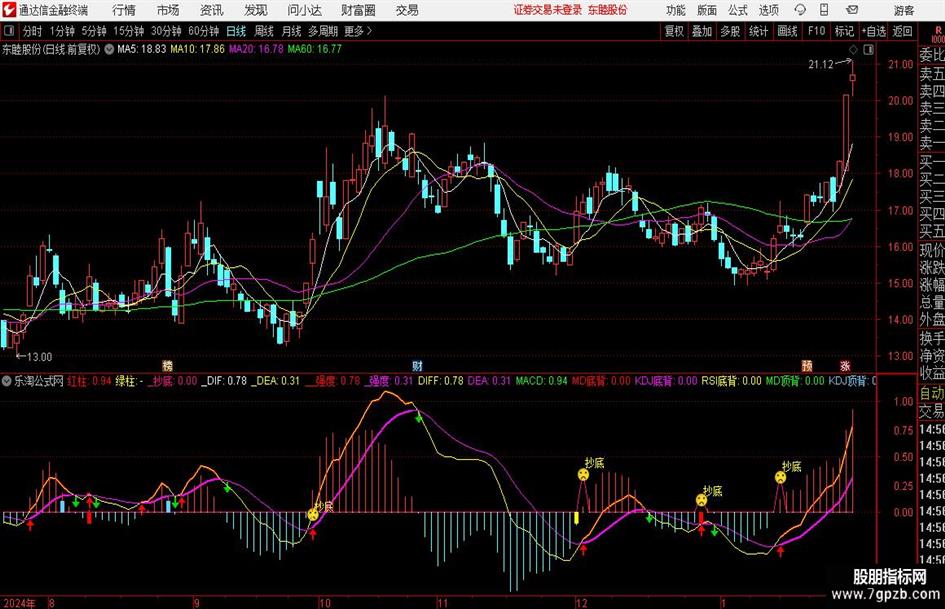This screenshot has width=945, height=609.
Task: Open the 资讯 menu
Action: 212,10
